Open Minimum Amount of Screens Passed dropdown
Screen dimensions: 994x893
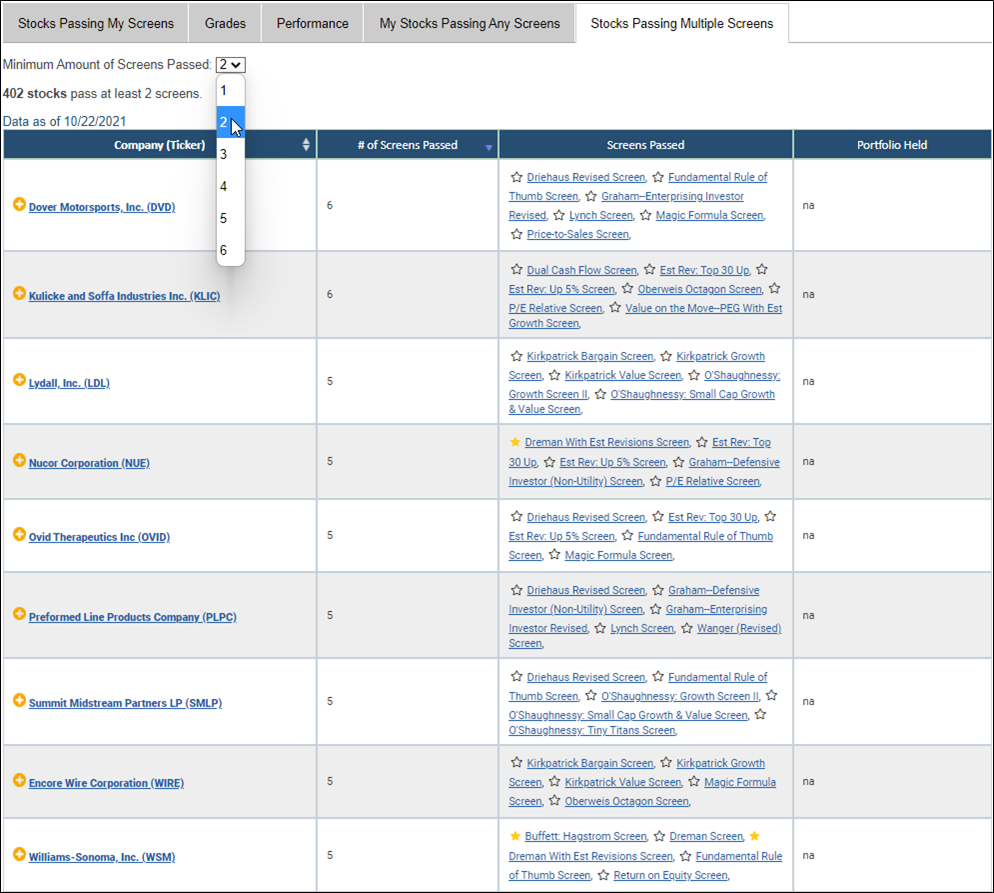[x=230, y=65]
